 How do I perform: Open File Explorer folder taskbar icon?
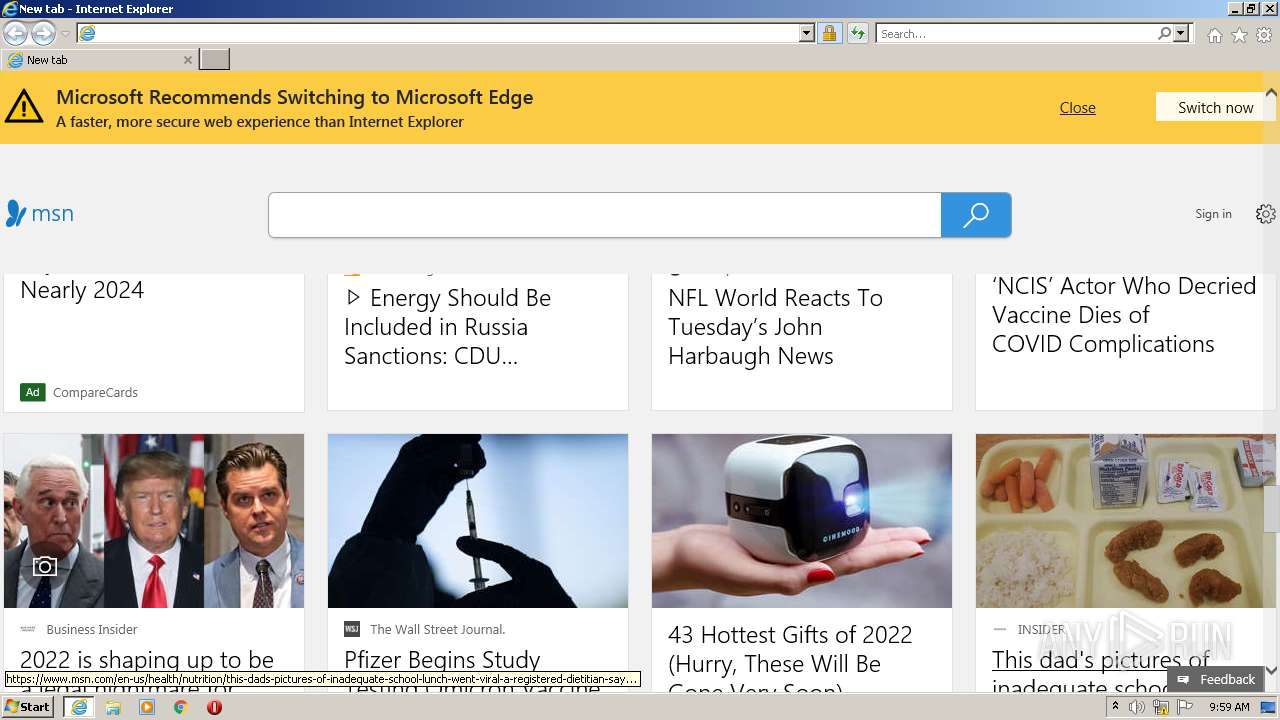(x=113, y=707)
